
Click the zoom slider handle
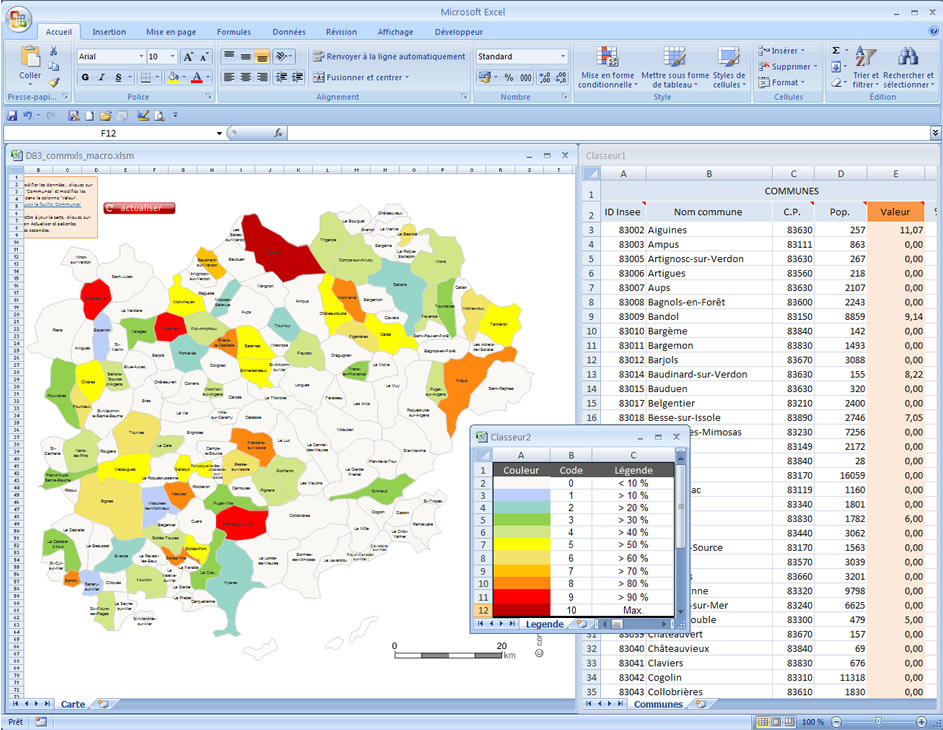pyautogui.click(x=878, y=722)
